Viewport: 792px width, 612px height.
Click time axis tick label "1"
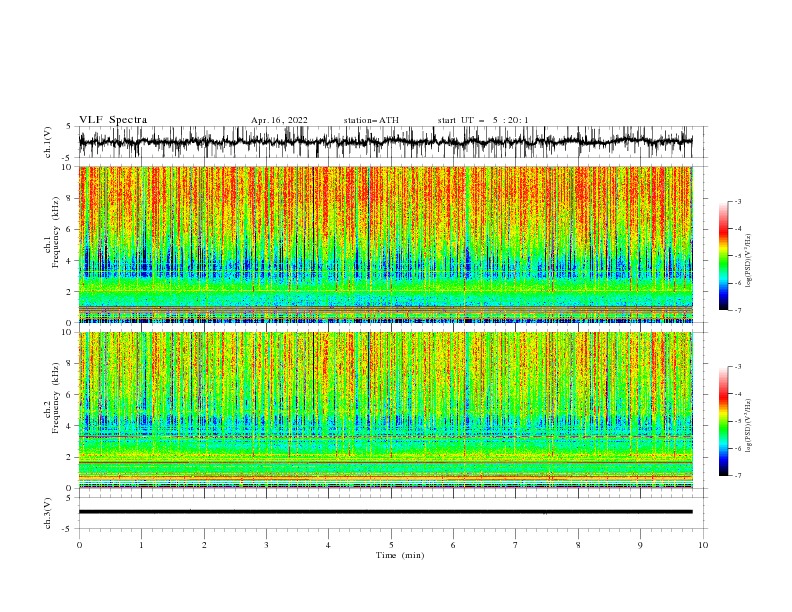pyautogui.click(x=141, y=545)
